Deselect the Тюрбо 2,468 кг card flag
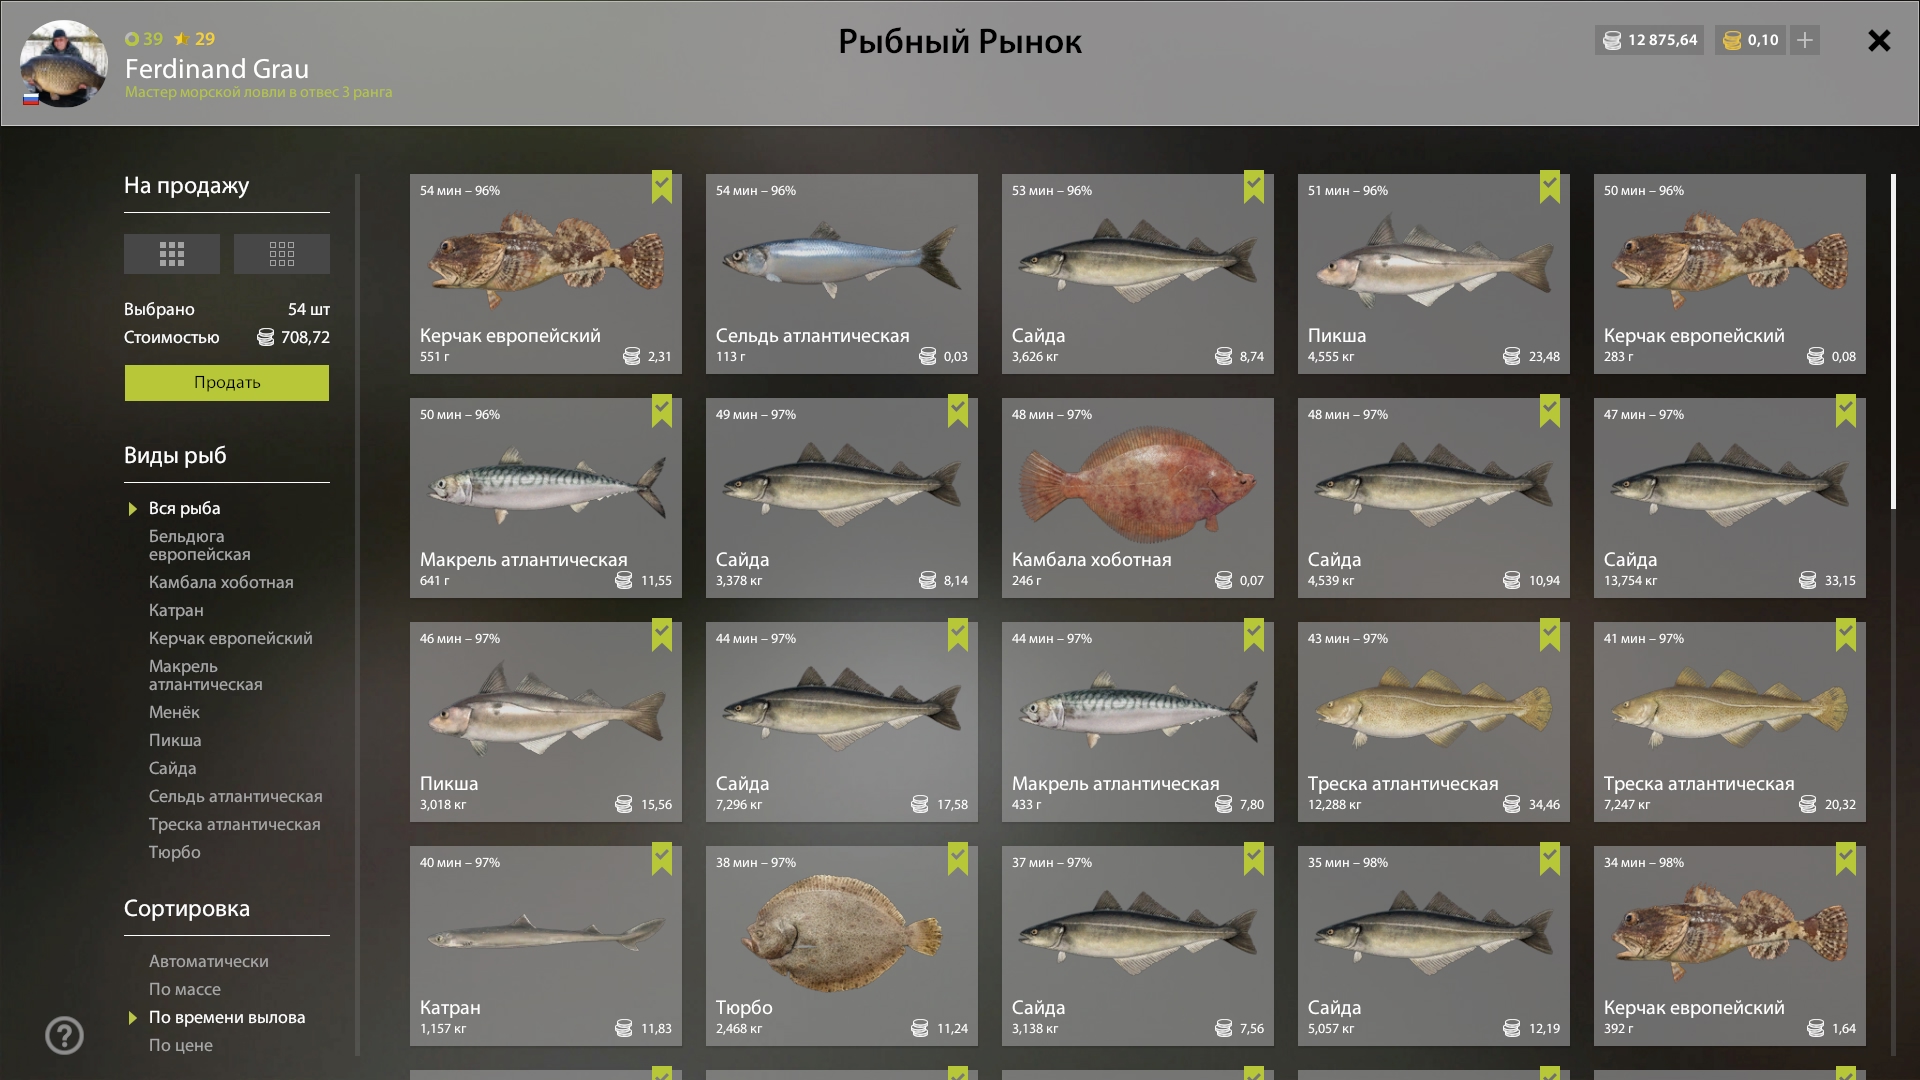 [958, 859]
